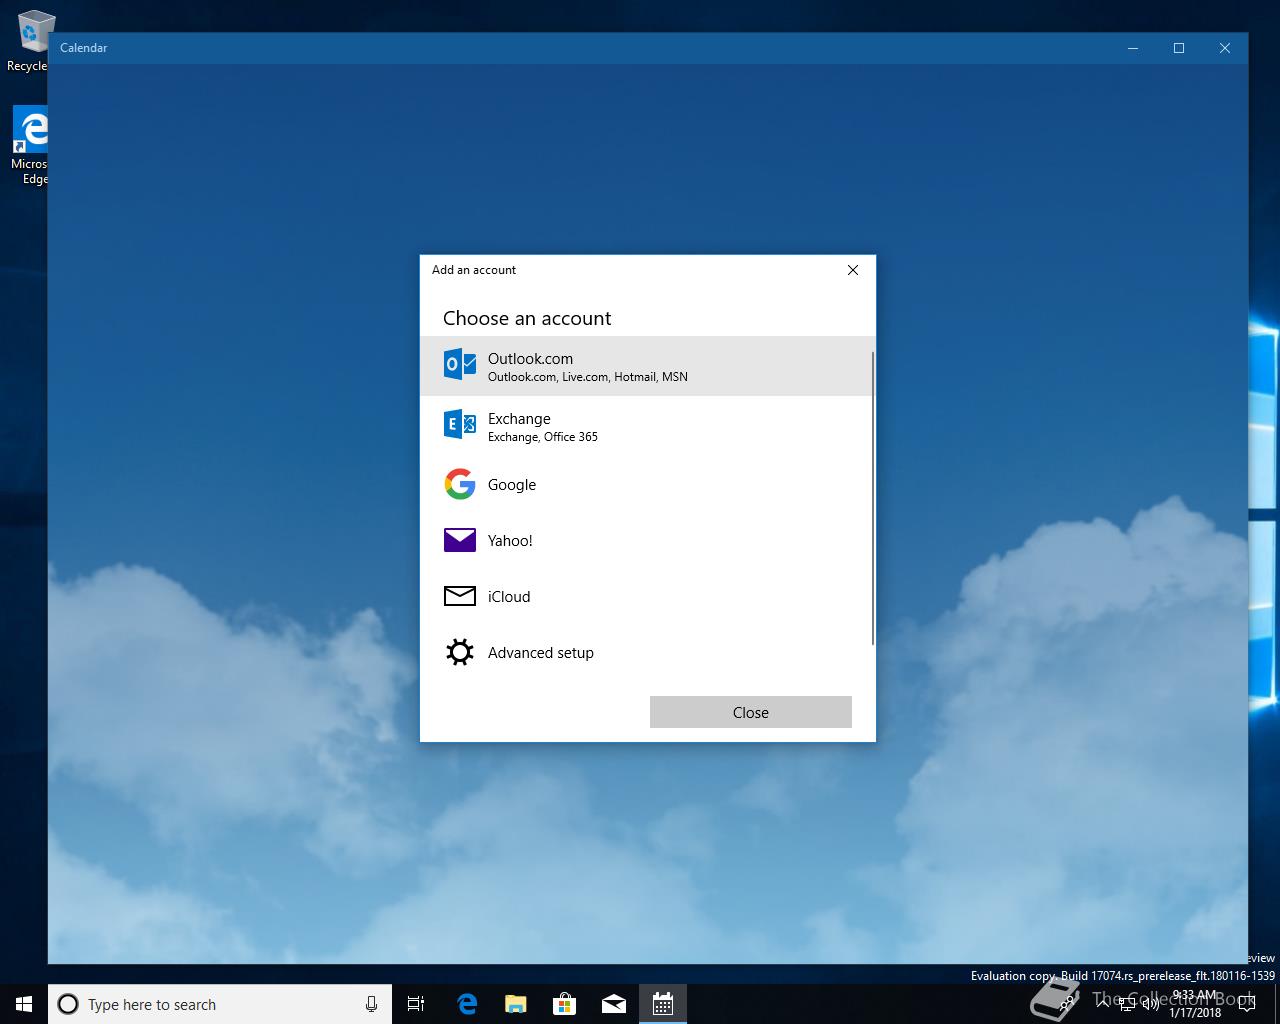Select the Google account label
Image resolution: width=1280 pixels, height=1024 pixels.
coord(512,484)
